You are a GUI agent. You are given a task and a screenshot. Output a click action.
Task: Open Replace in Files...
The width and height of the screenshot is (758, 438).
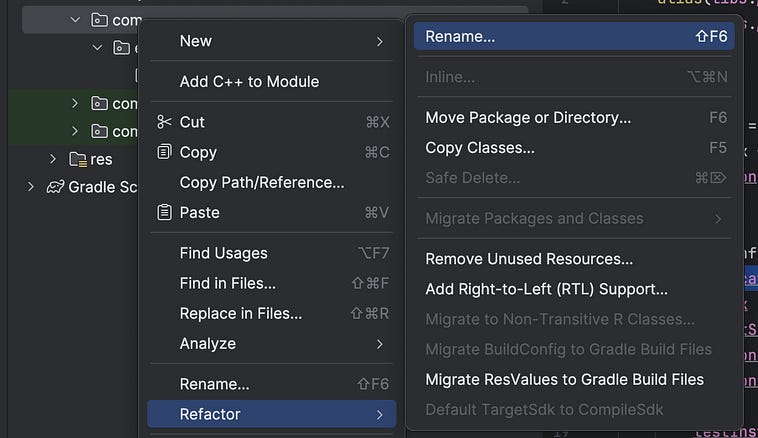(271, 313)
